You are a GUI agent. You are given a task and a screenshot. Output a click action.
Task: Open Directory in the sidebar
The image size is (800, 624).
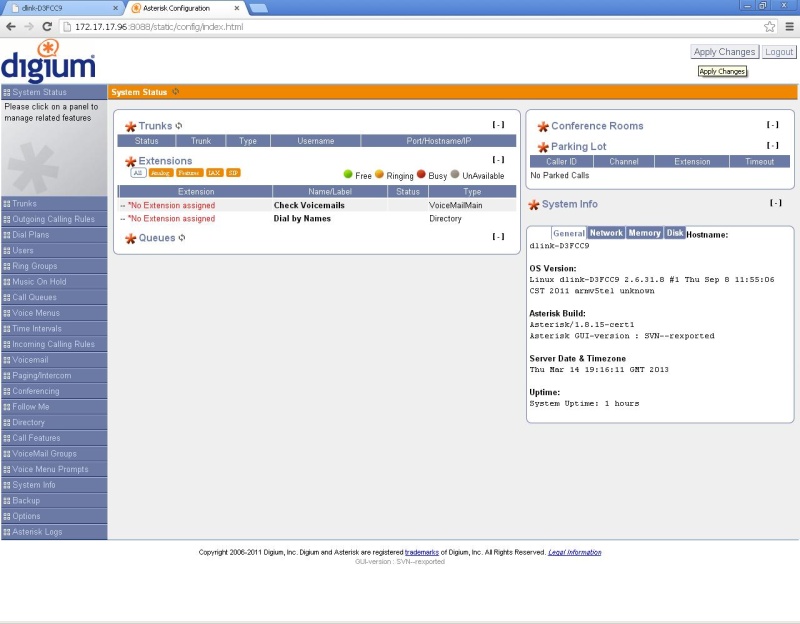tap(54, 422)
